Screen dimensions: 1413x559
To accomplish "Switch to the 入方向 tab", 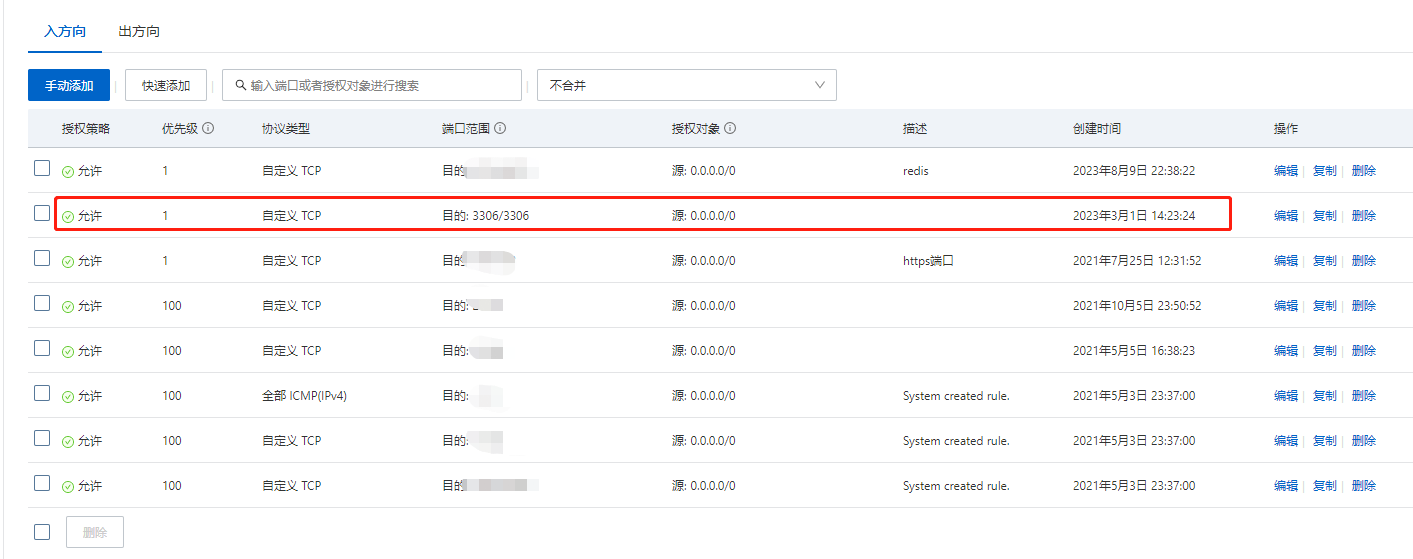I will point(65,31).
